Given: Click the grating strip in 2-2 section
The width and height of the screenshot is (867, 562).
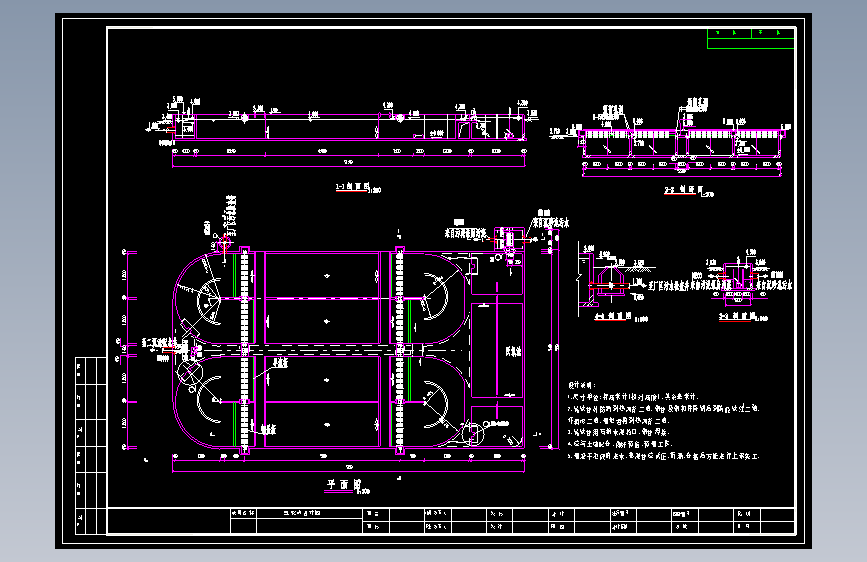Looking at the screenshot, I should pyautogui.click(x=682, y=134).
